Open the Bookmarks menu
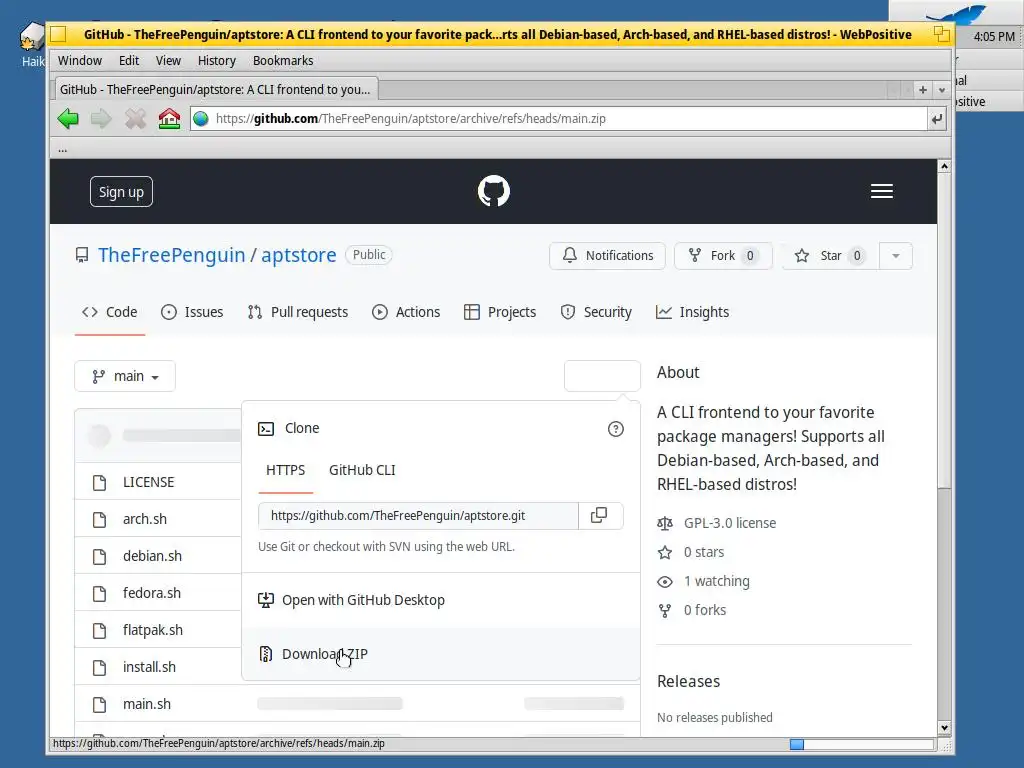This screenshot has height=768, width=1024. click(283, 61)
